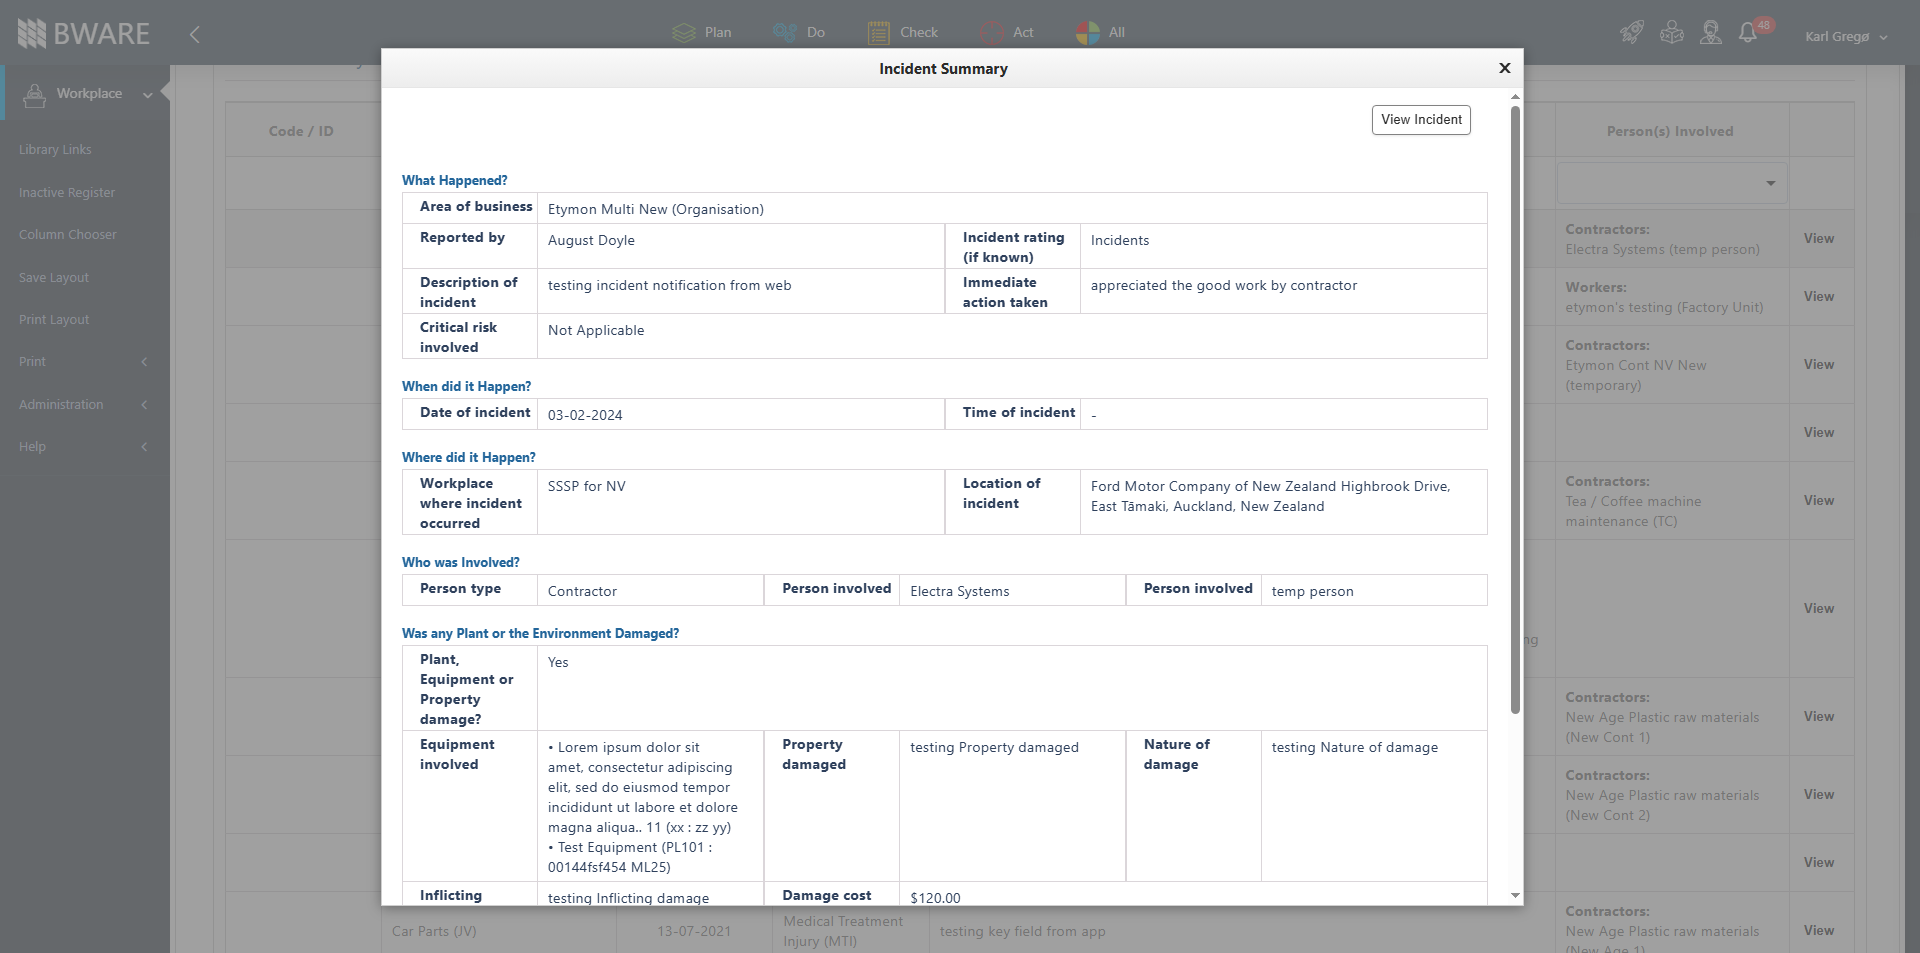
Task: Select Save Layout in sidebar
Action: 54,278
